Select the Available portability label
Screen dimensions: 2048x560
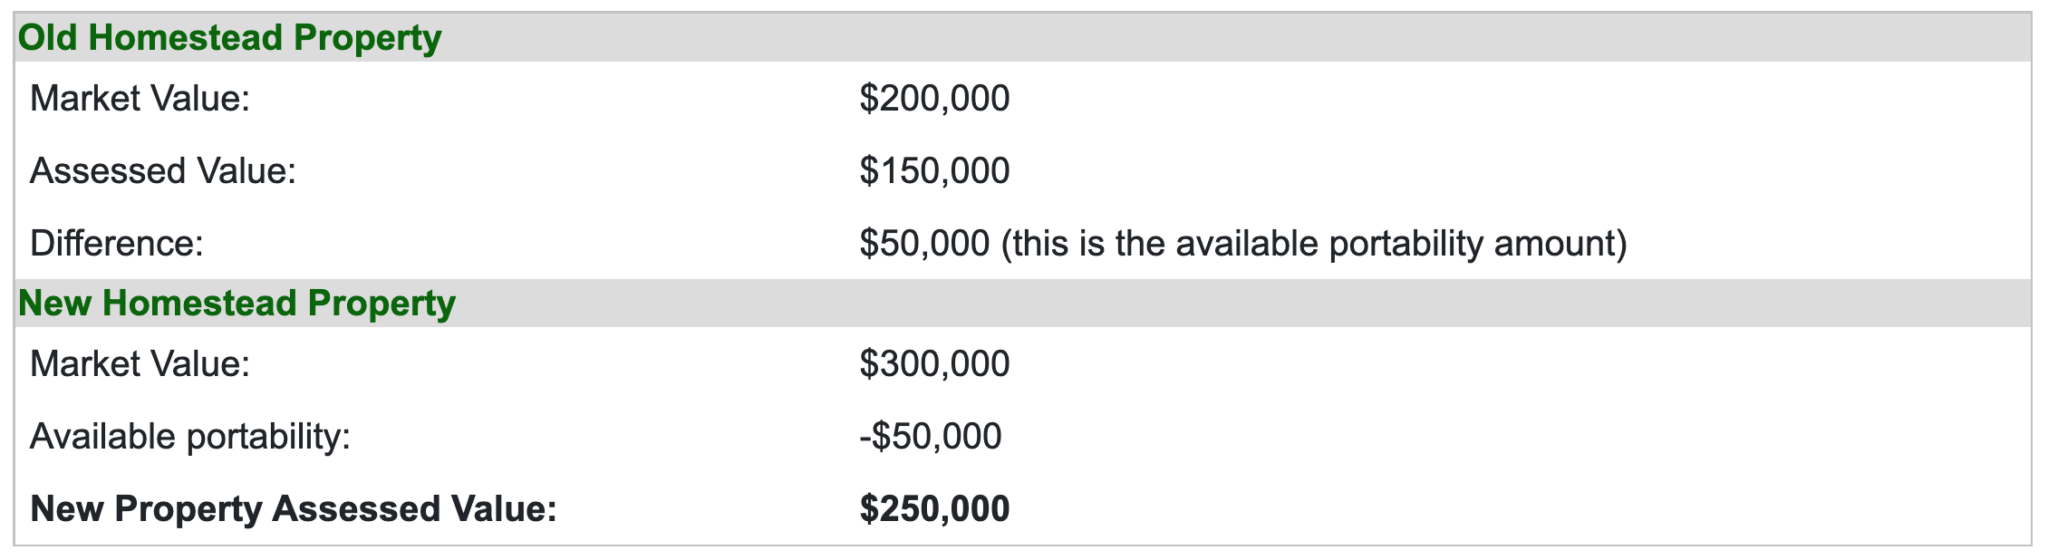click(190, 437)
